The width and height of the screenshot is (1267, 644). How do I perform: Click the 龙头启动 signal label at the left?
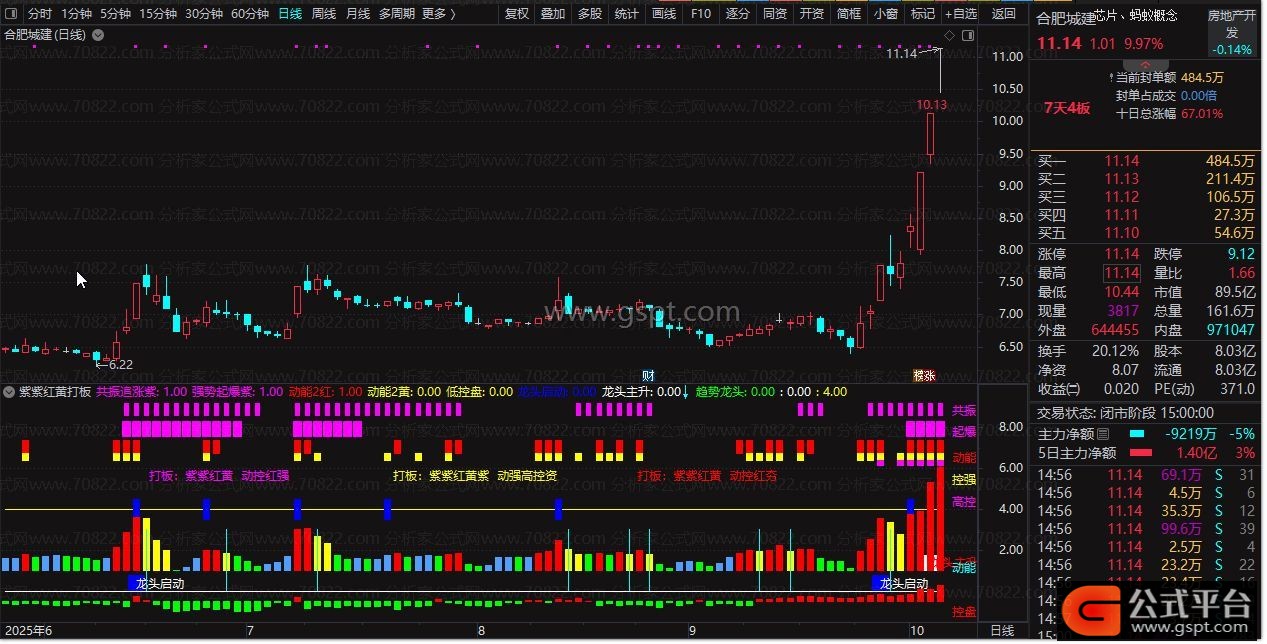coord(160,583)
